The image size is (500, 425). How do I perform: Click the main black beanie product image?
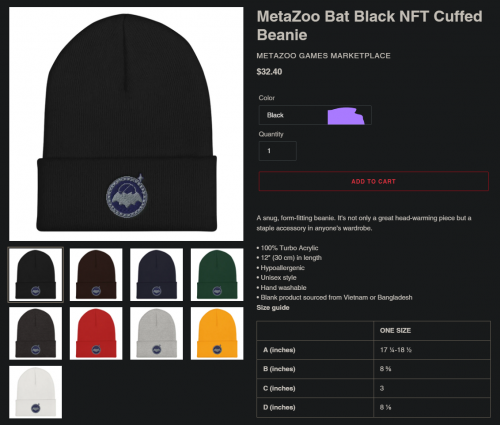[x=126, y=124]
